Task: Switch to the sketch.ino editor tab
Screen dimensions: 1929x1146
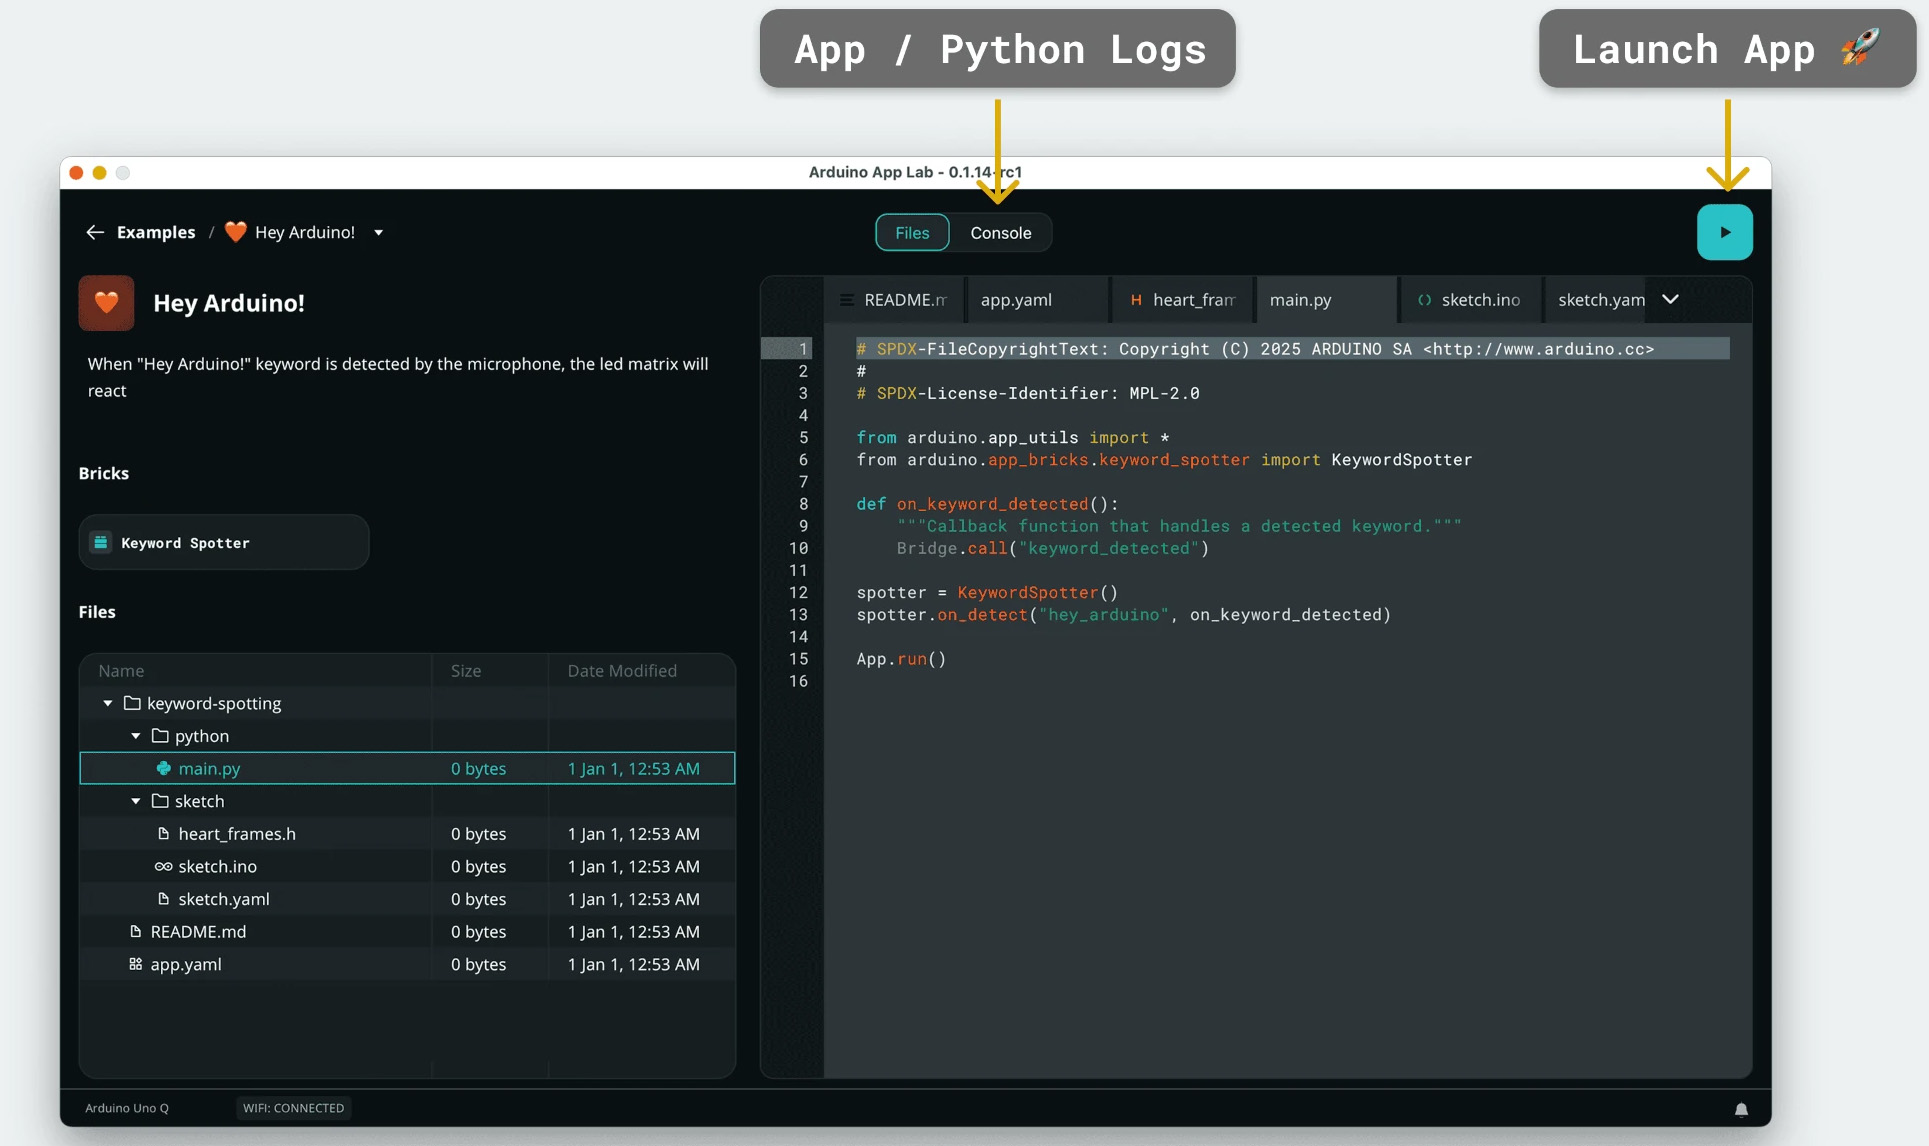Action: click(1479, 300)
